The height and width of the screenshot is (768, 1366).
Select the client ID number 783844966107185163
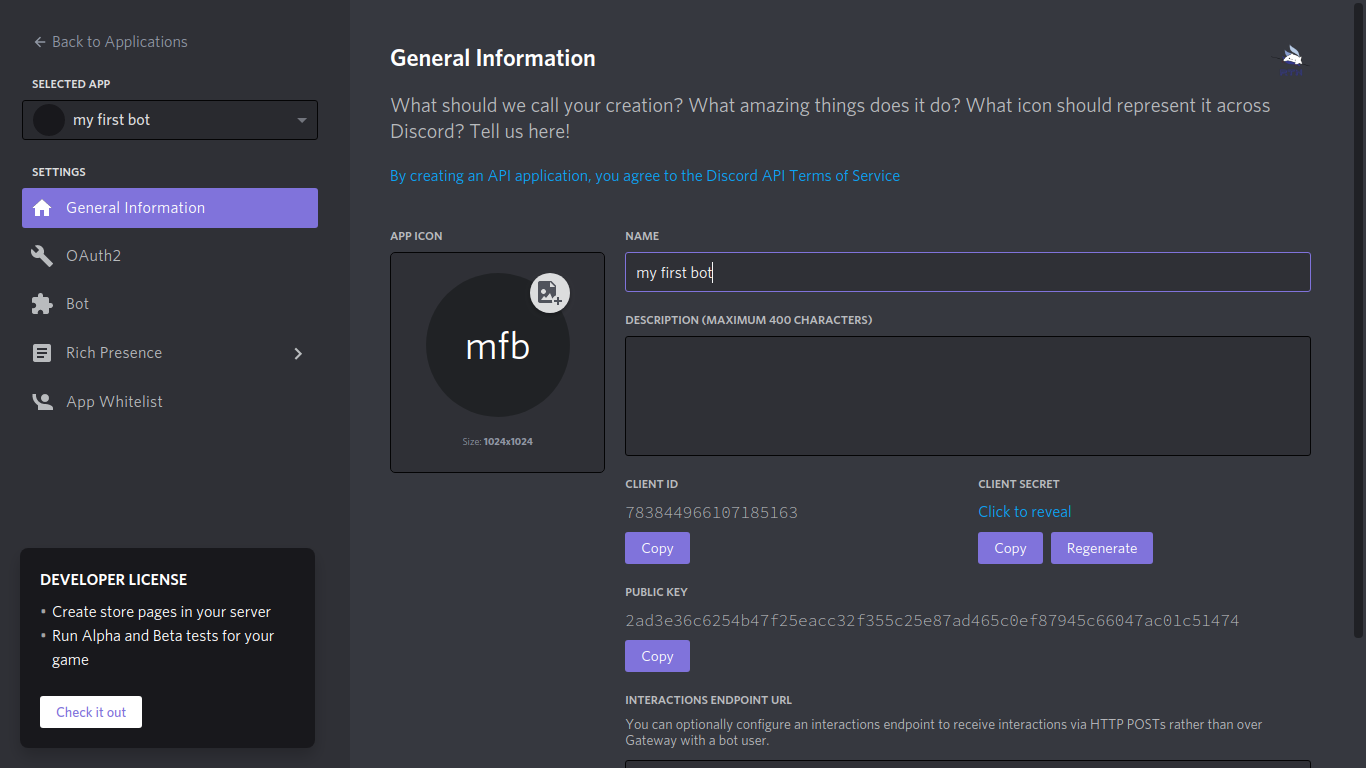(x=711, y=513)
